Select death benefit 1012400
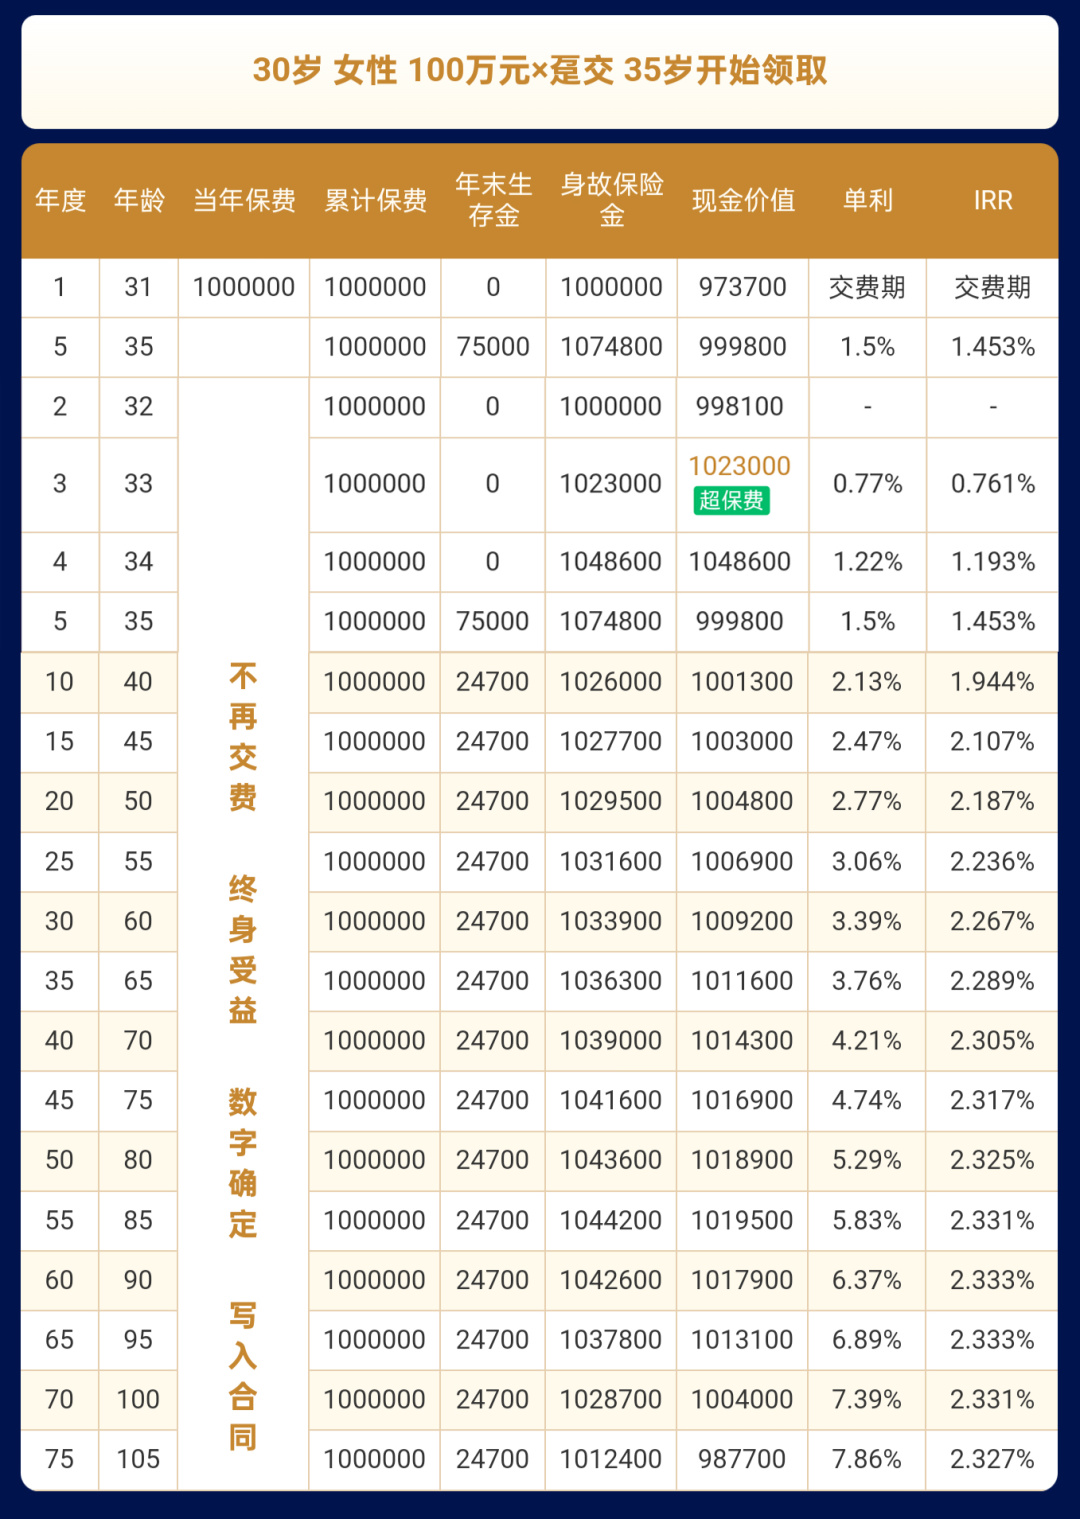 [x=611, y=1459]
